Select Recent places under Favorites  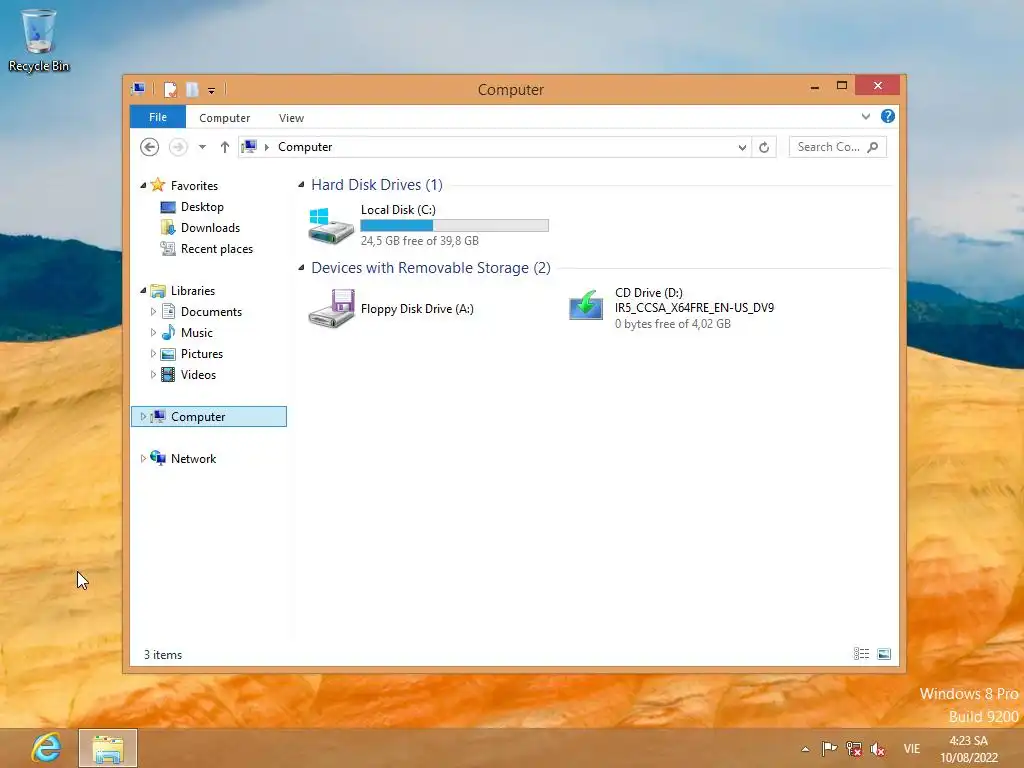[216, 249]
